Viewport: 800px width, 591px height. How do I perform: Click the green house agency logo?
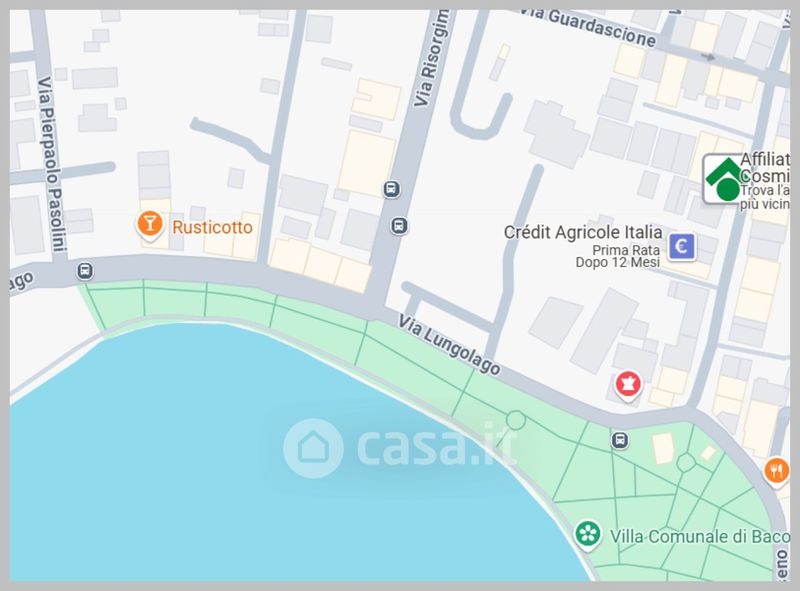point(723,179)
